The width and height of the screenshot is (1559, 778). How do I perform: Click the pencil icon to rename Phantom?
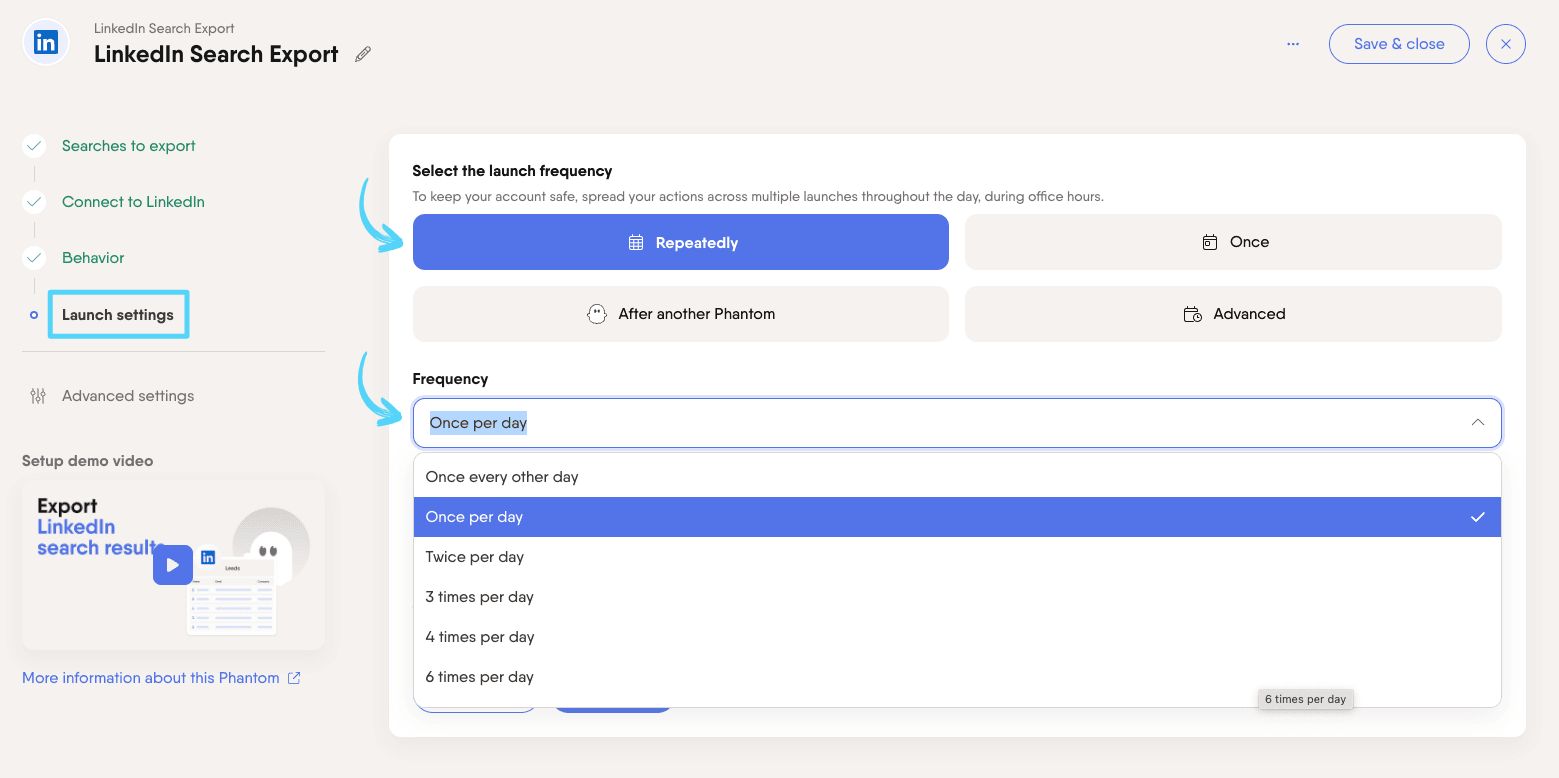(x=363, y=54)
